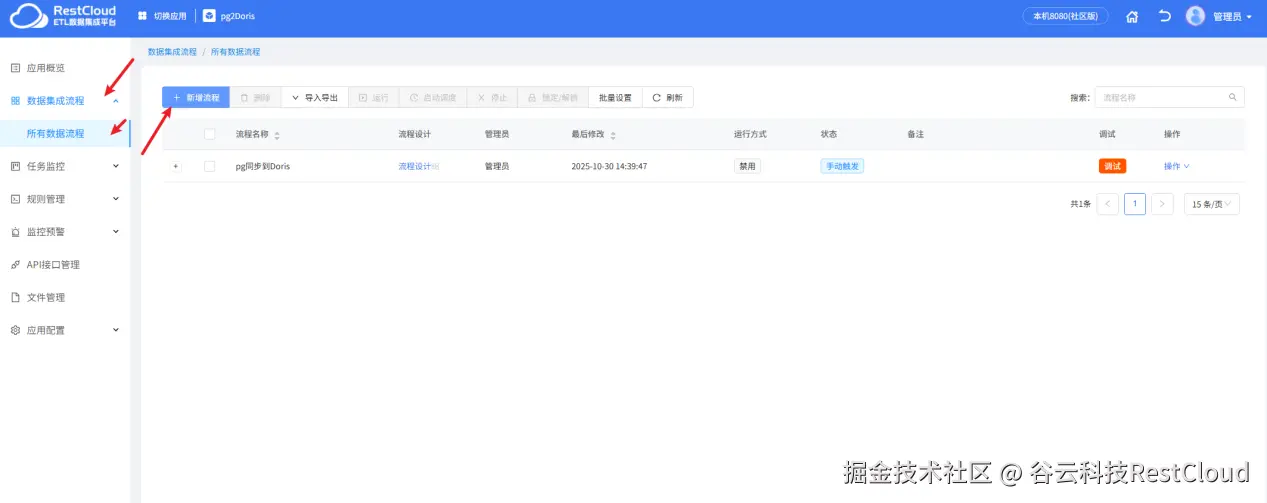This screenshot has height=503, width=1267.
Task: Open the 管理员 user dropdown
Action: [x=1232, y=17]
